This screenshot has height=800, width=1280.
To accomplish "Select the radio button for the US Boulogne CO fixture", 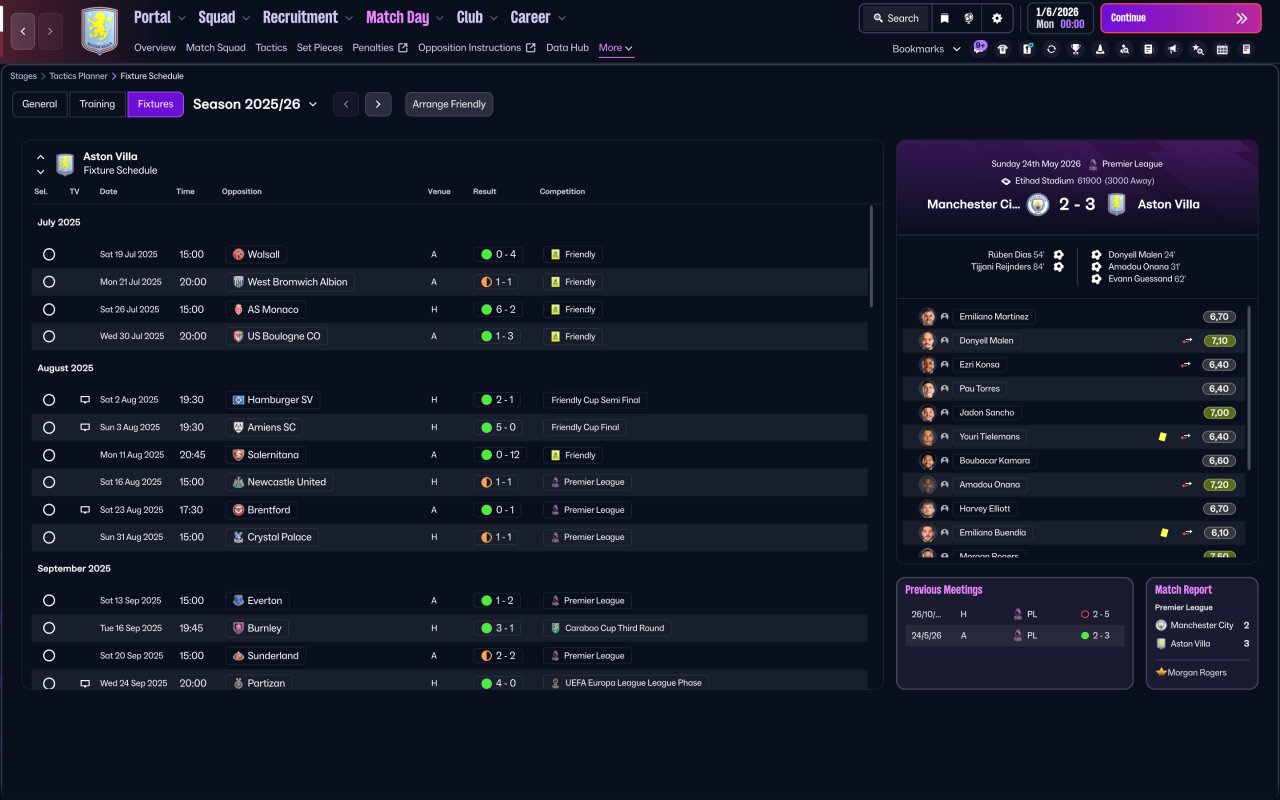I will (49, 337).
